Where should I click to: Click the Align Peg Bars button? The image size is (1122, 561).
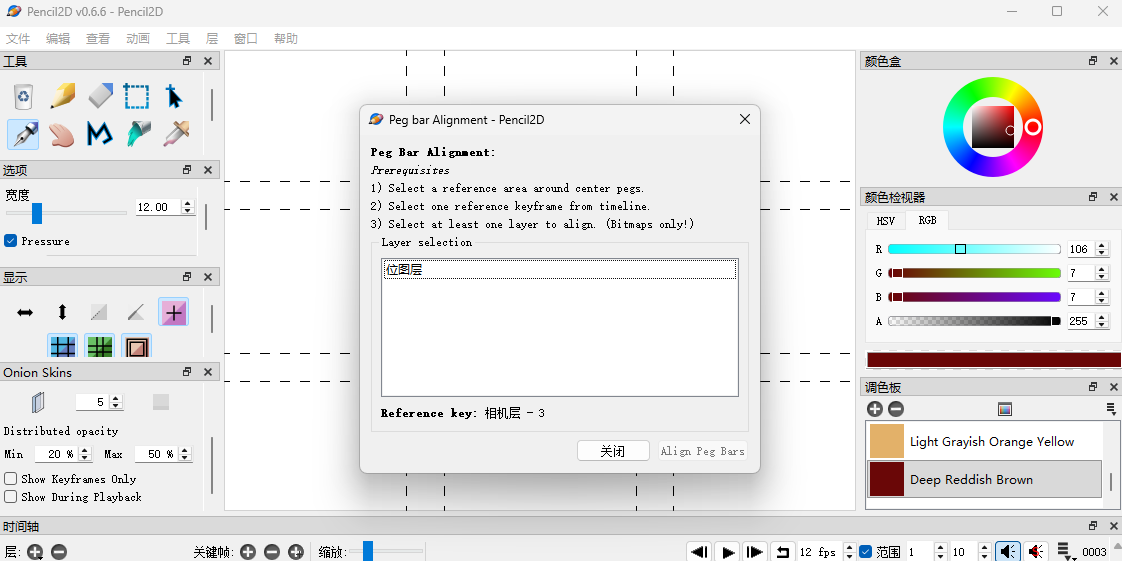point(703,451)
